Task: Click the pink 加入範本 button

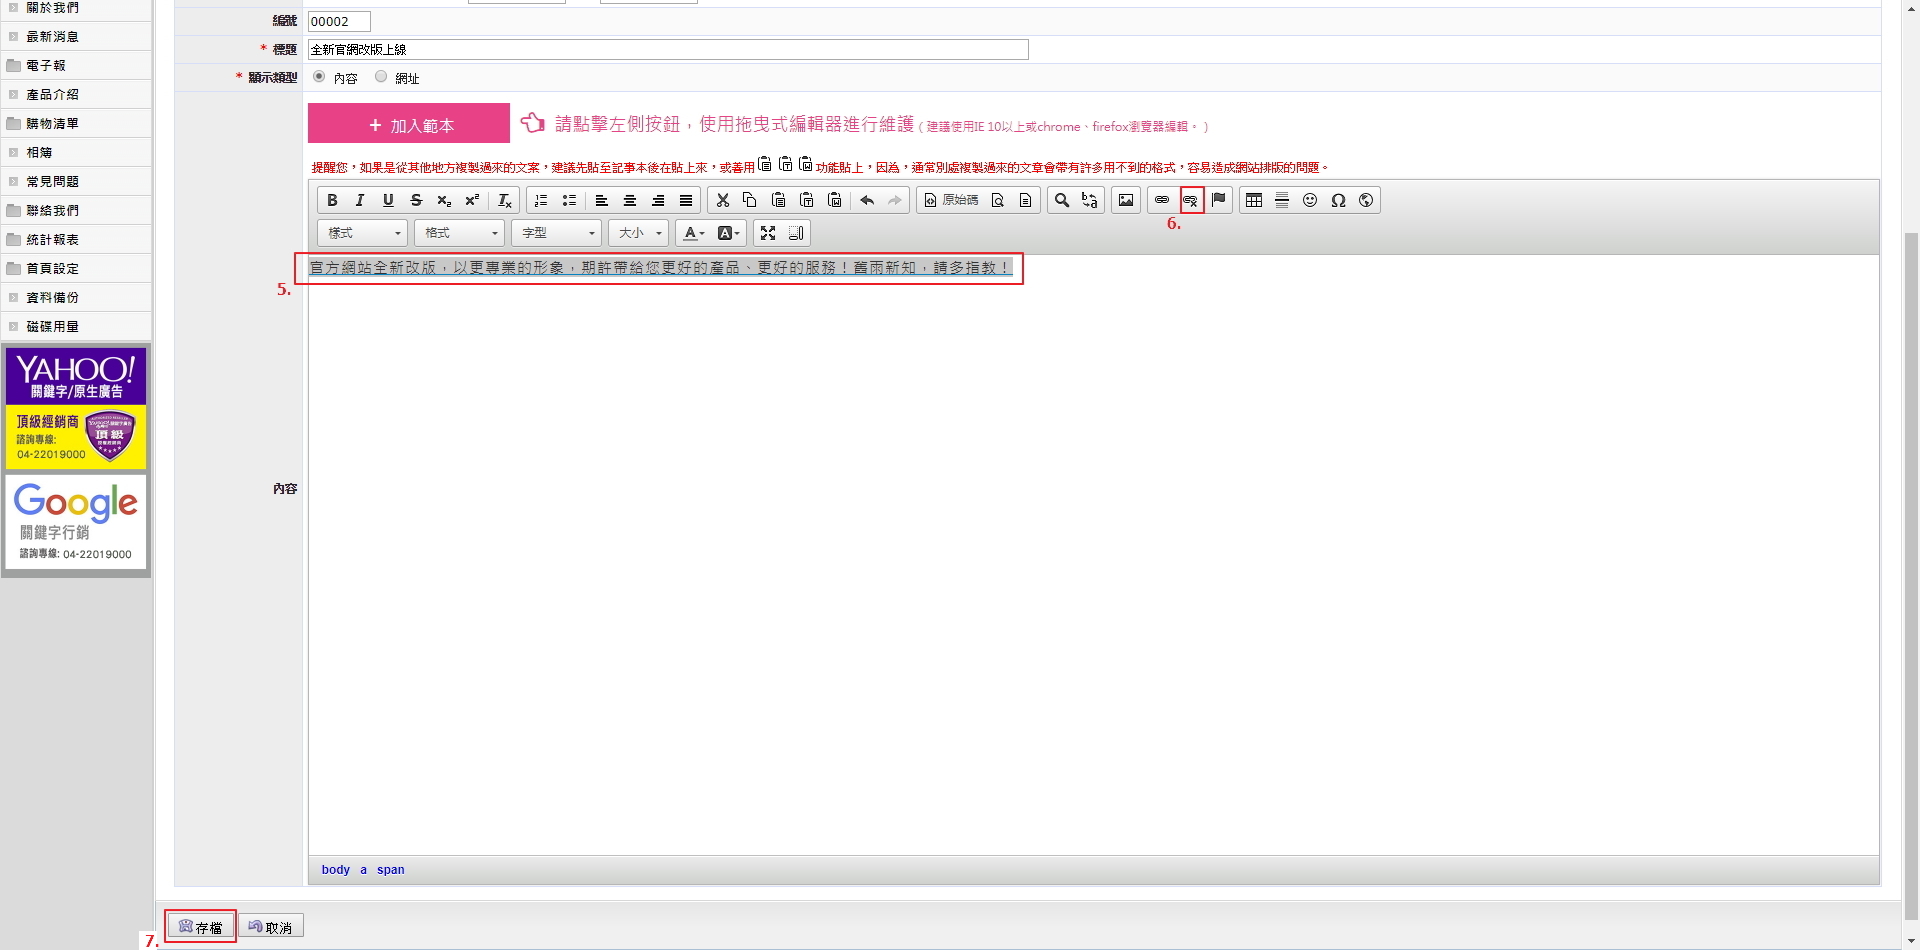Action: coord(409,124)
